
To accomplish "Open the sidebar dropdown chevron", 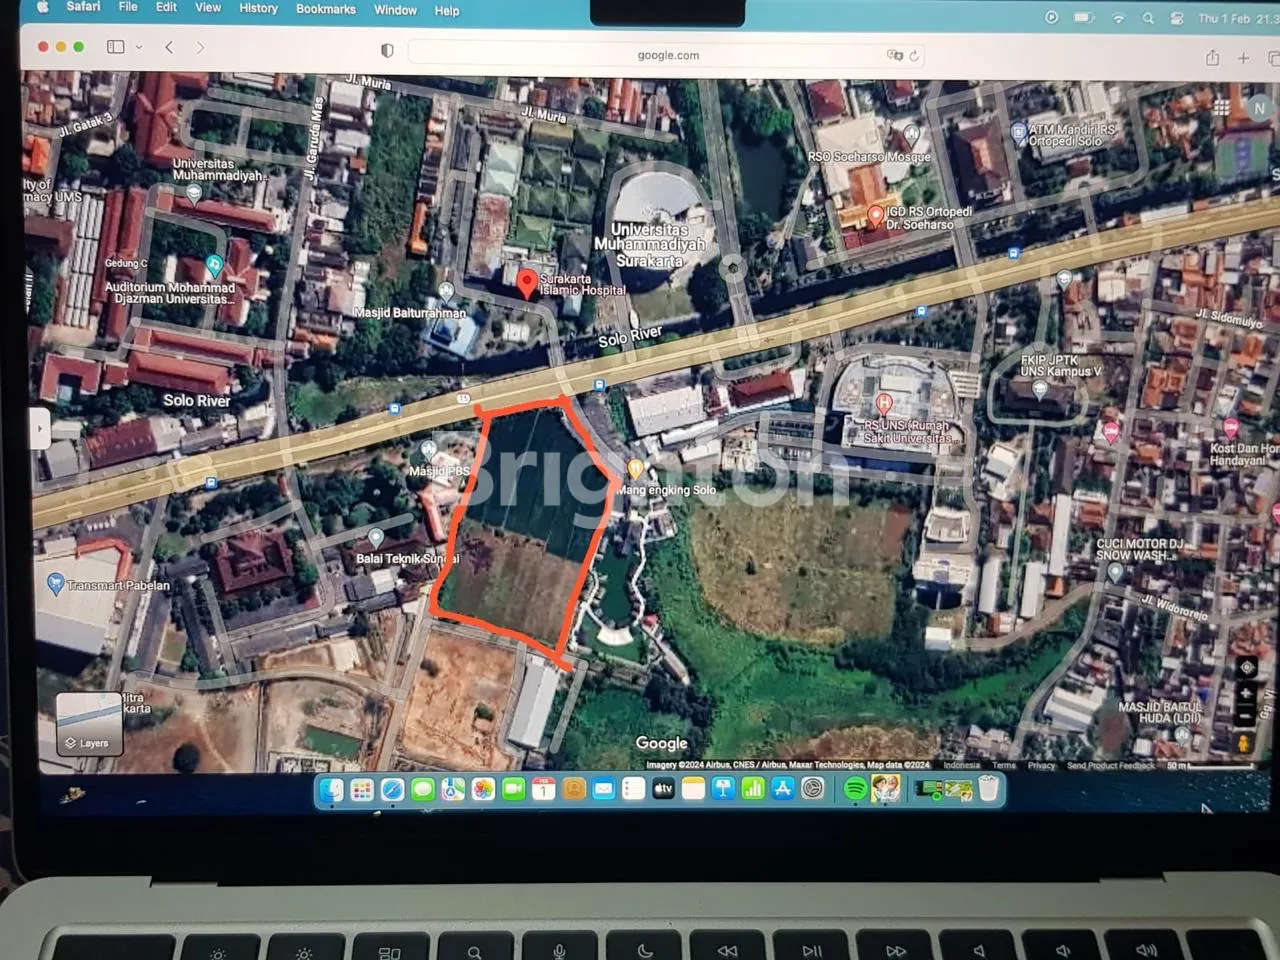I will coord(139,47).
